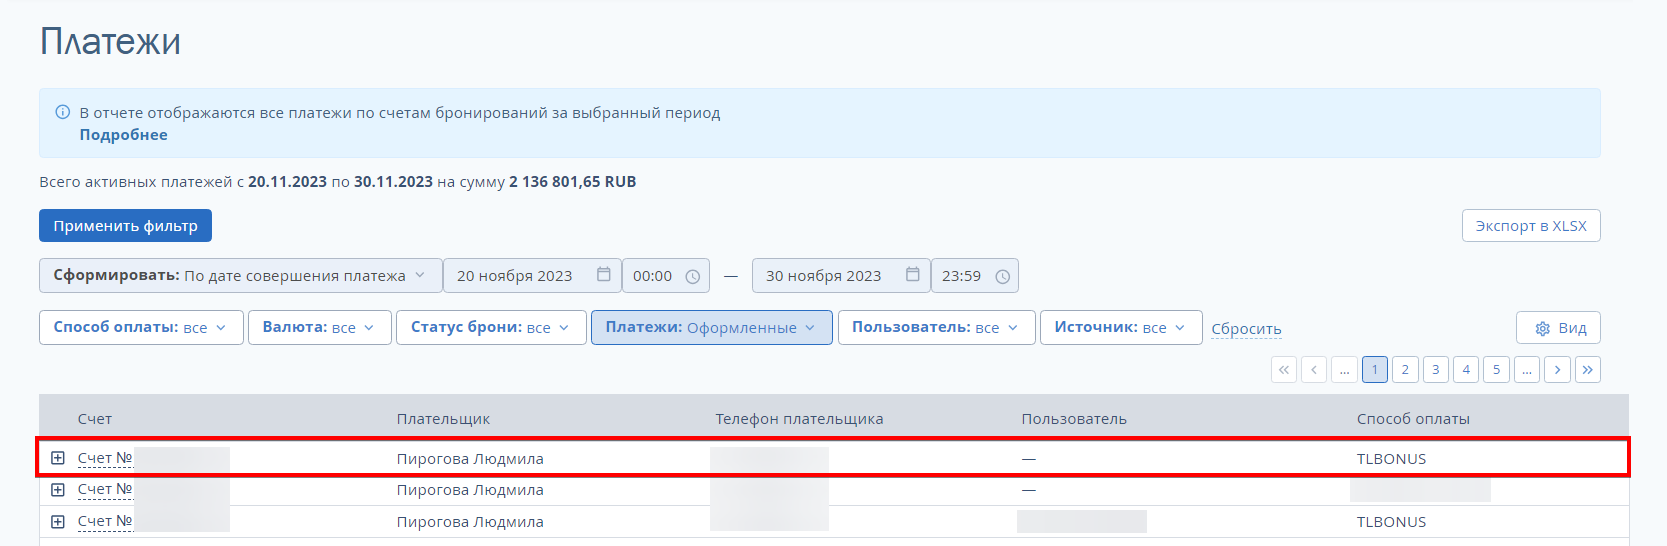Open Сформировать dropdown
Screen dimensions: 1667x546
(240, 276)
